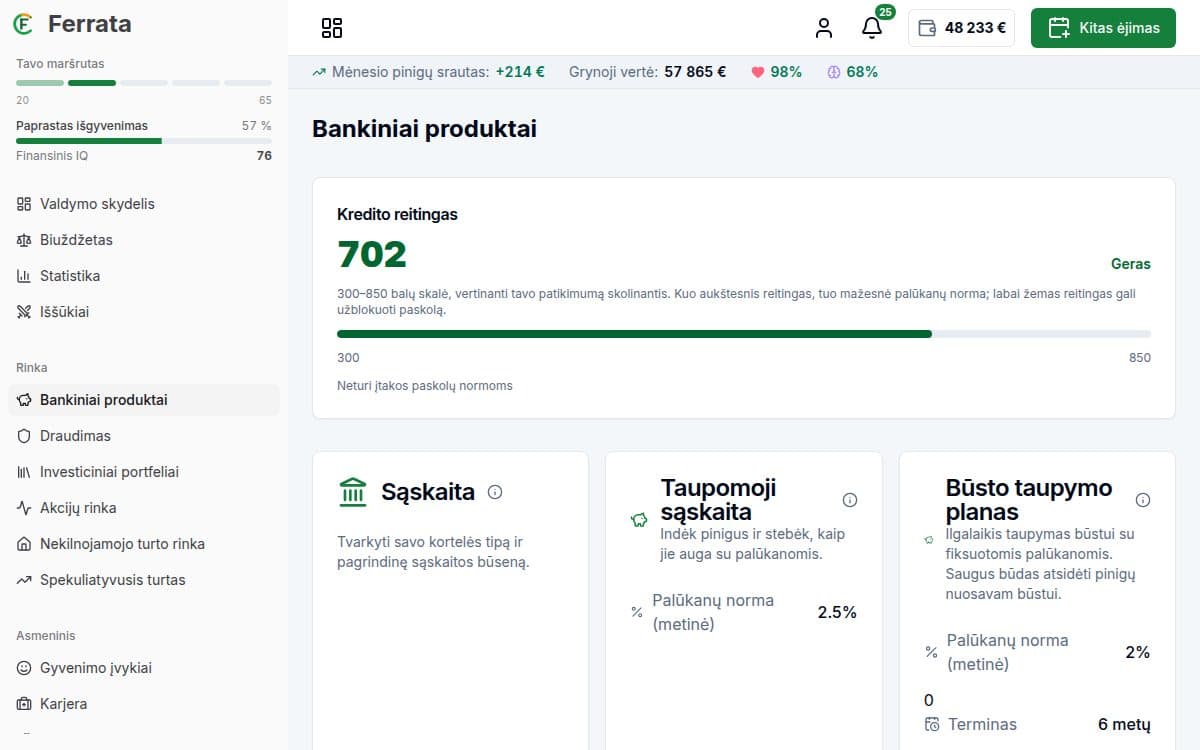Click the brain icon next to 68%

[x=834, y=72]
